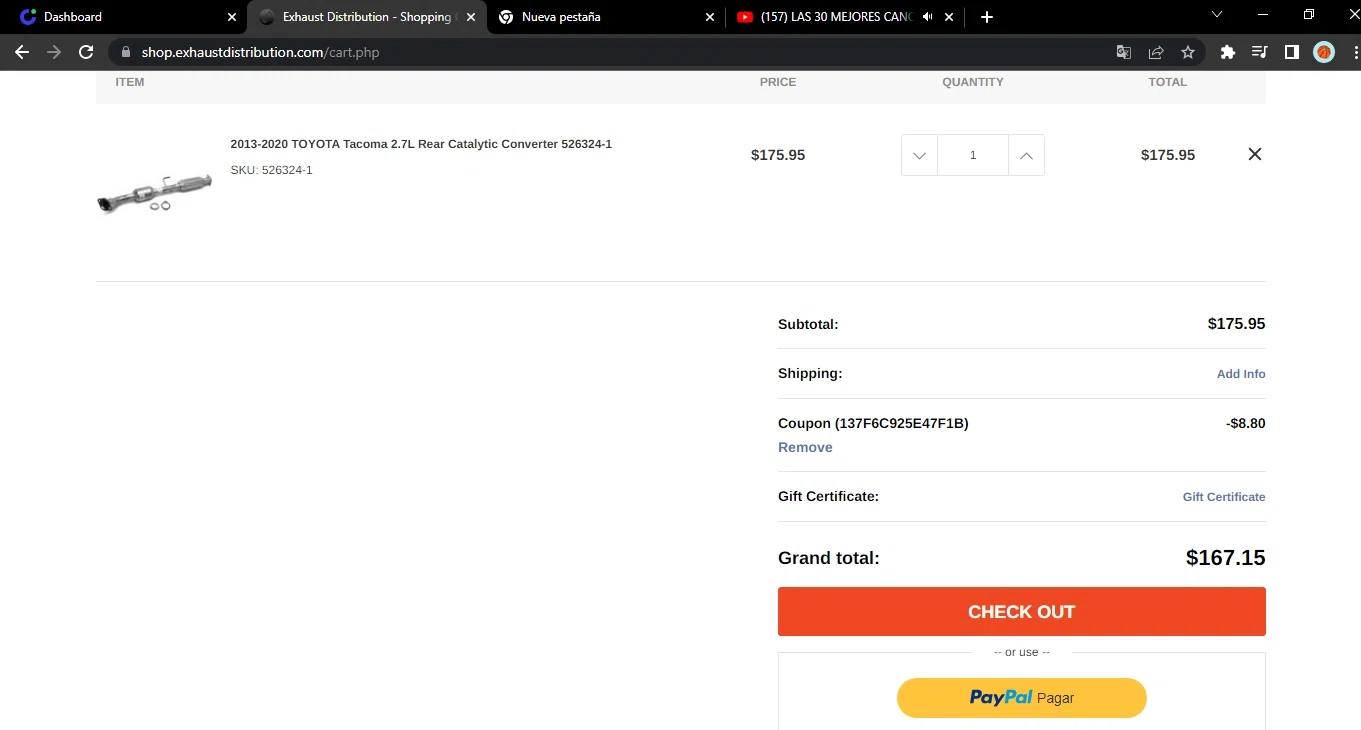Switch to the YouTube LAS 30 MEJORES tab
Viewport: 1361px width, 730px height.
click(844, 17)
